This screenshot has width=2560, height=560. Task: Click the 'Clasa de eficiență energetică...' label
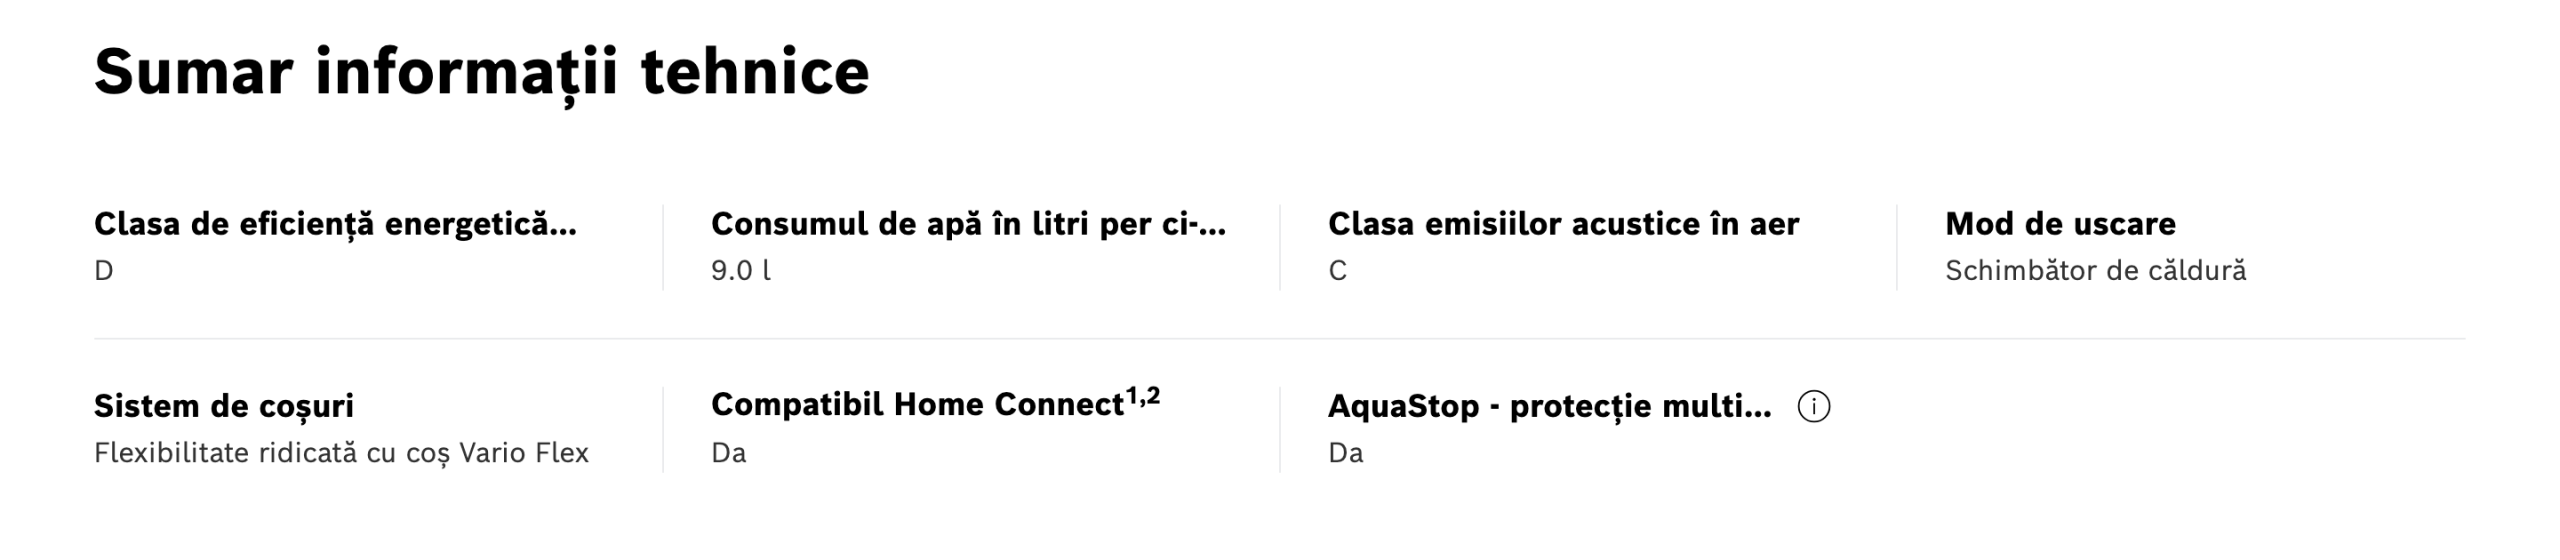[x=335, y=224]
